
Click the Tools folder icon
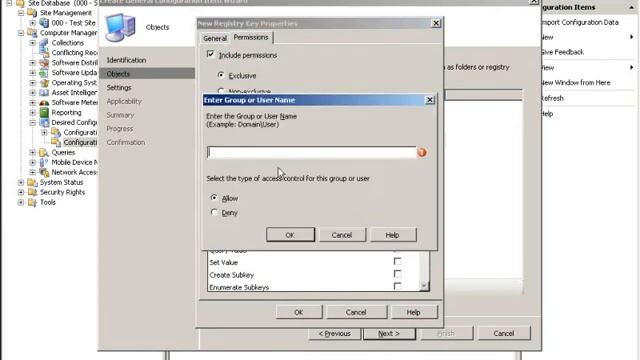[32, 202]
